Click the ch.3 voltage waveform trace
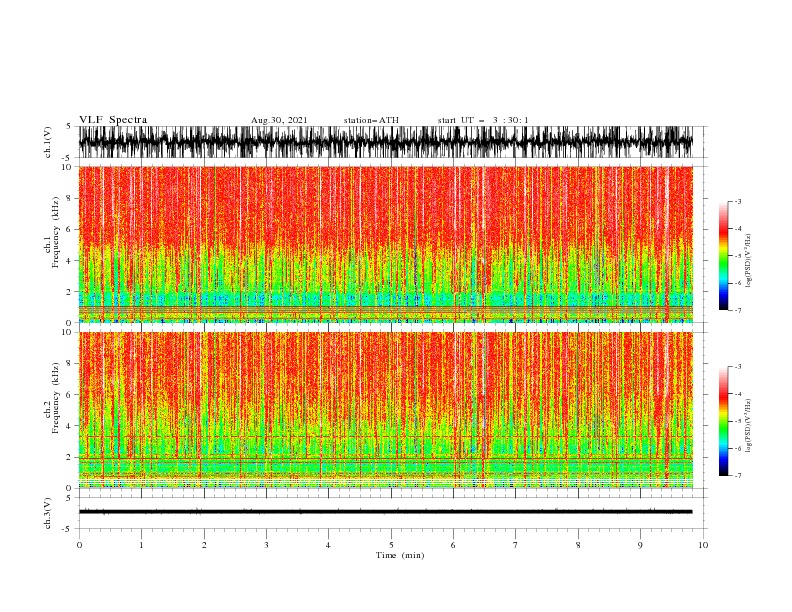 (385, 512)
